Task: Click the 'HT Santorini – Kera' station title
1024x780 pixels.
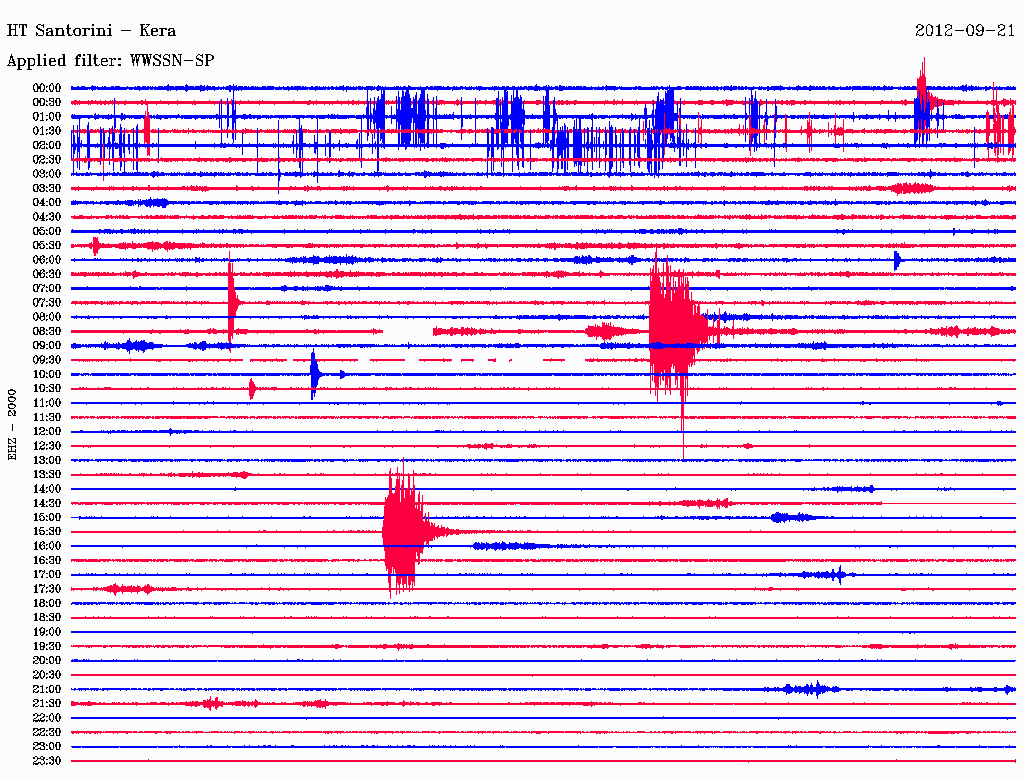Action: [91, 31]
